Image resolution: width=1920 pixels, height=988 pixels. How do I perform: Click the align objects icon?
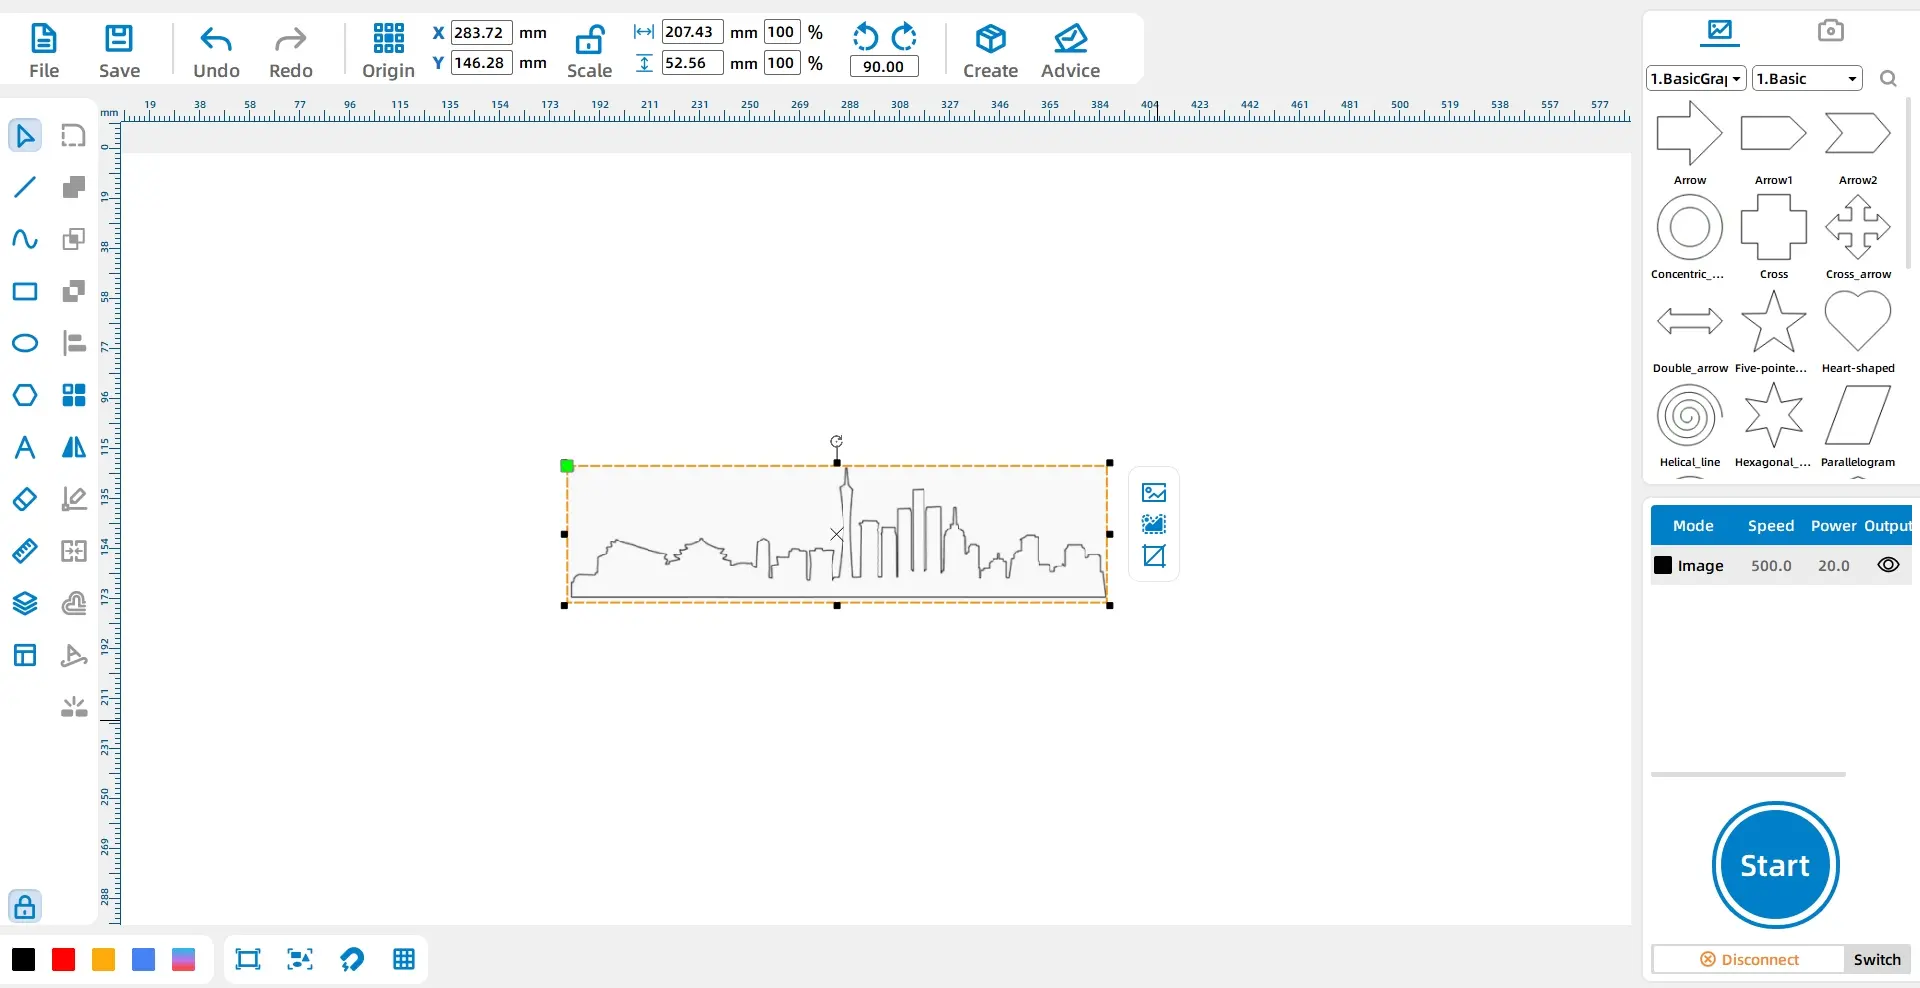(74, 343)
